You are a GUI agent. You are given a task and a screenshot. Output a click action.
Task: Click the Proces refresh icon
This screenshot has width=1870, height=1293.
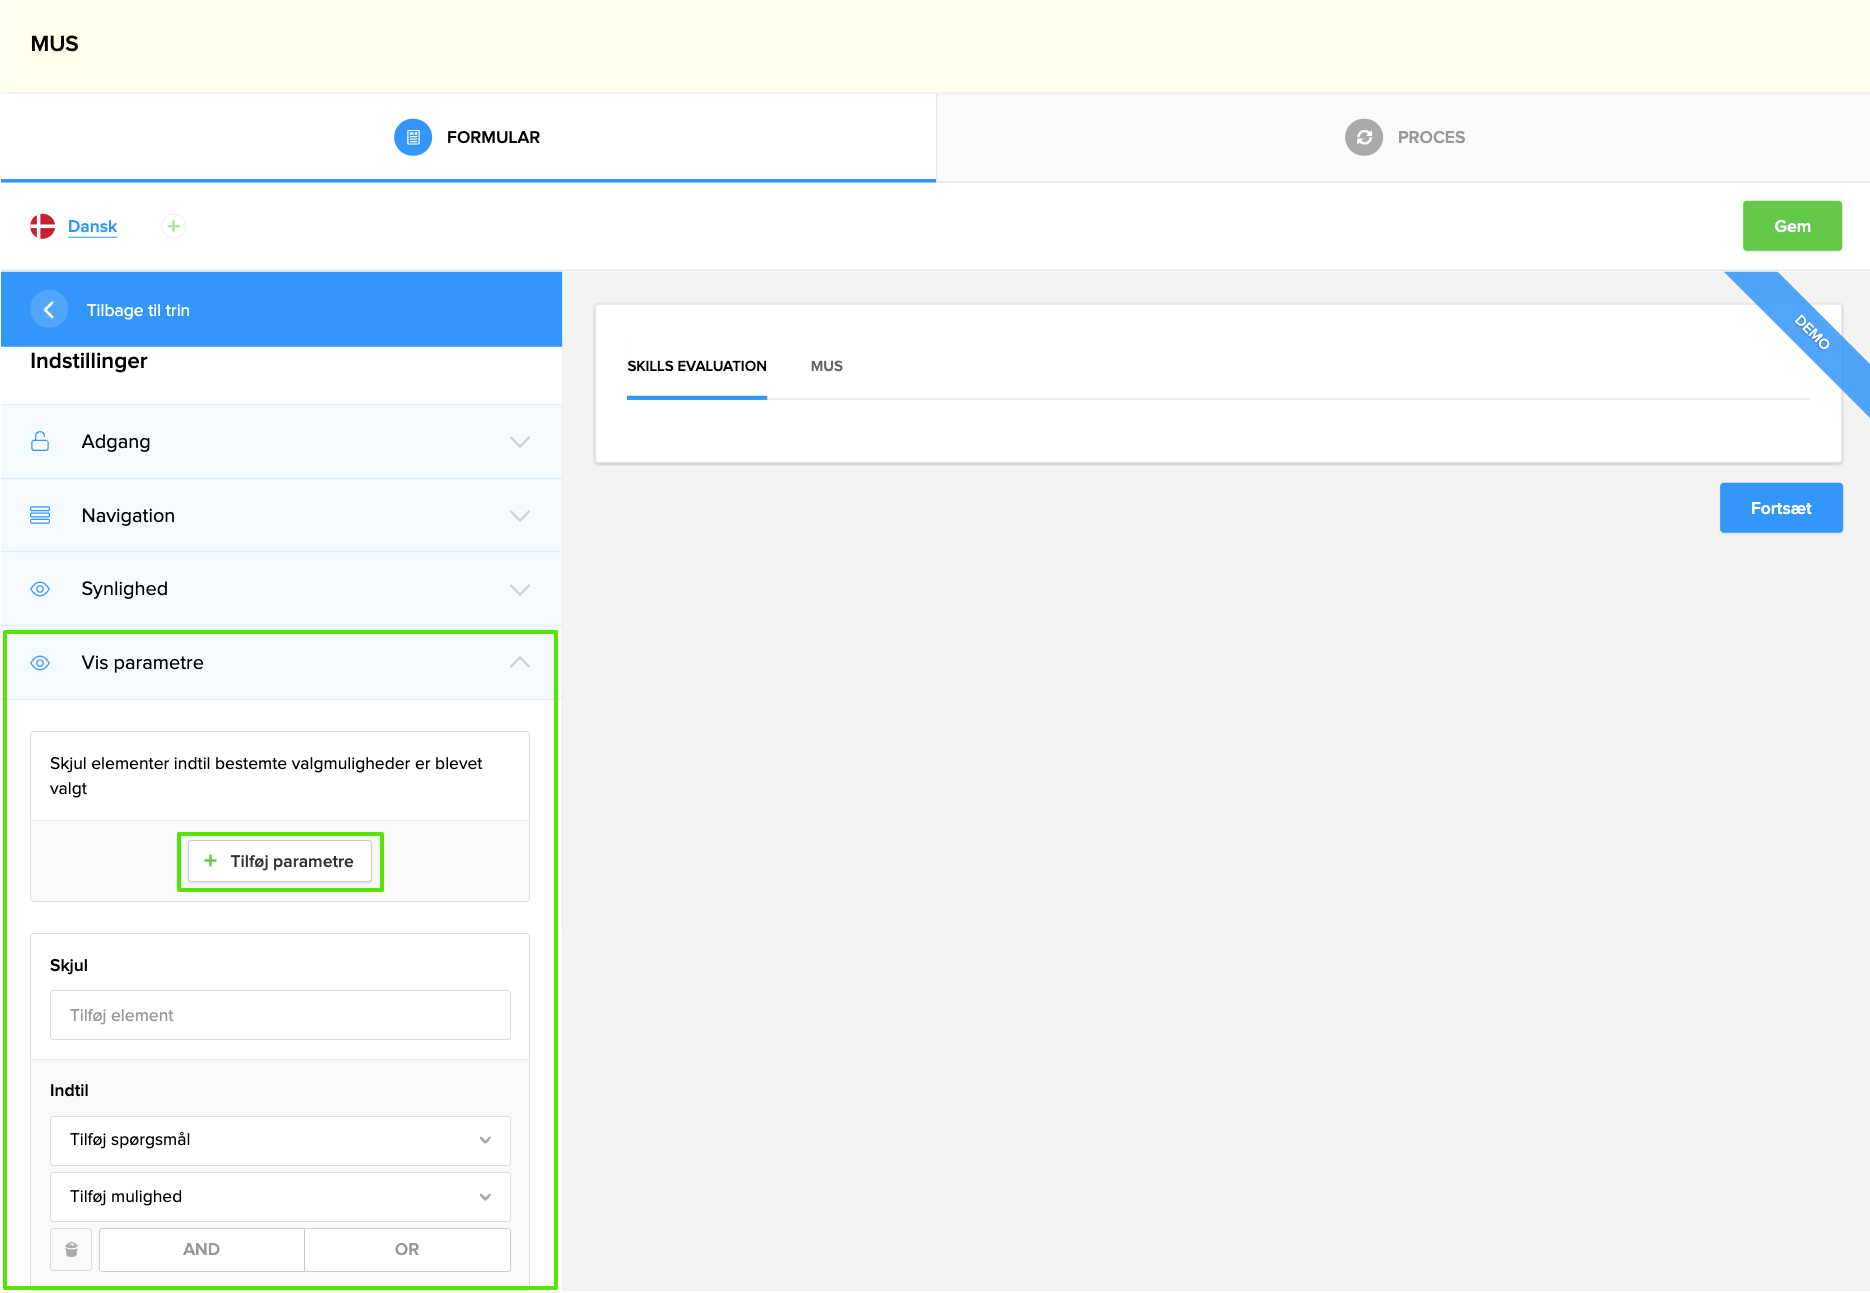[x=1363, y=137]
